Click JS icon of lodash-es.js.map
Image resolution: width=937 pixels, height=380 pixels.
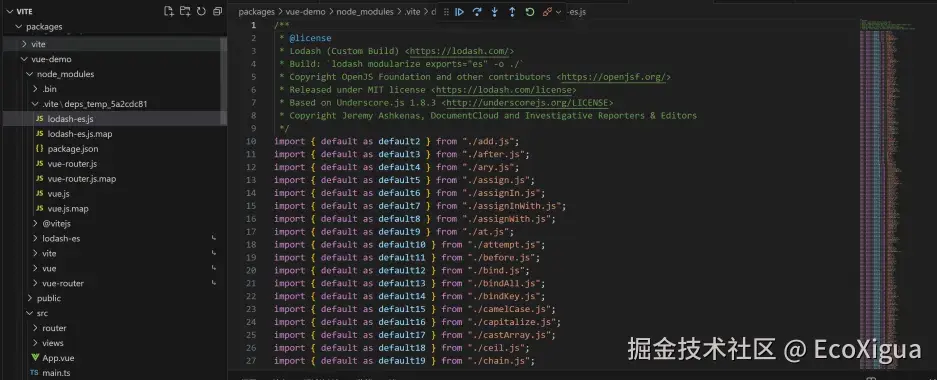tap(39, 134)
